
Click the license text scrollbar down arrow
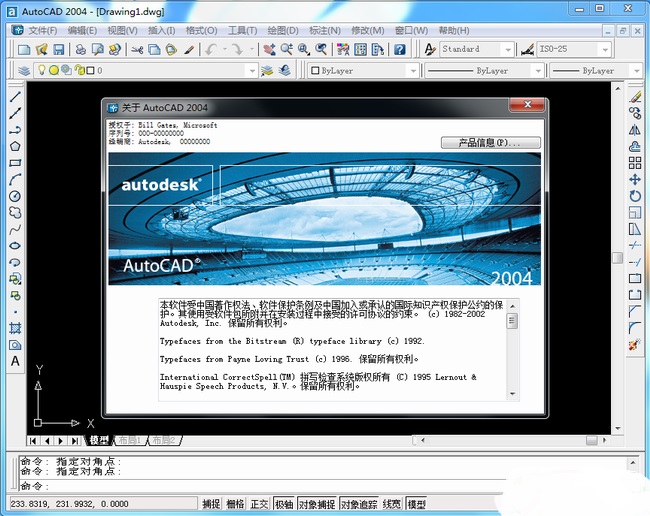[512, 396]
